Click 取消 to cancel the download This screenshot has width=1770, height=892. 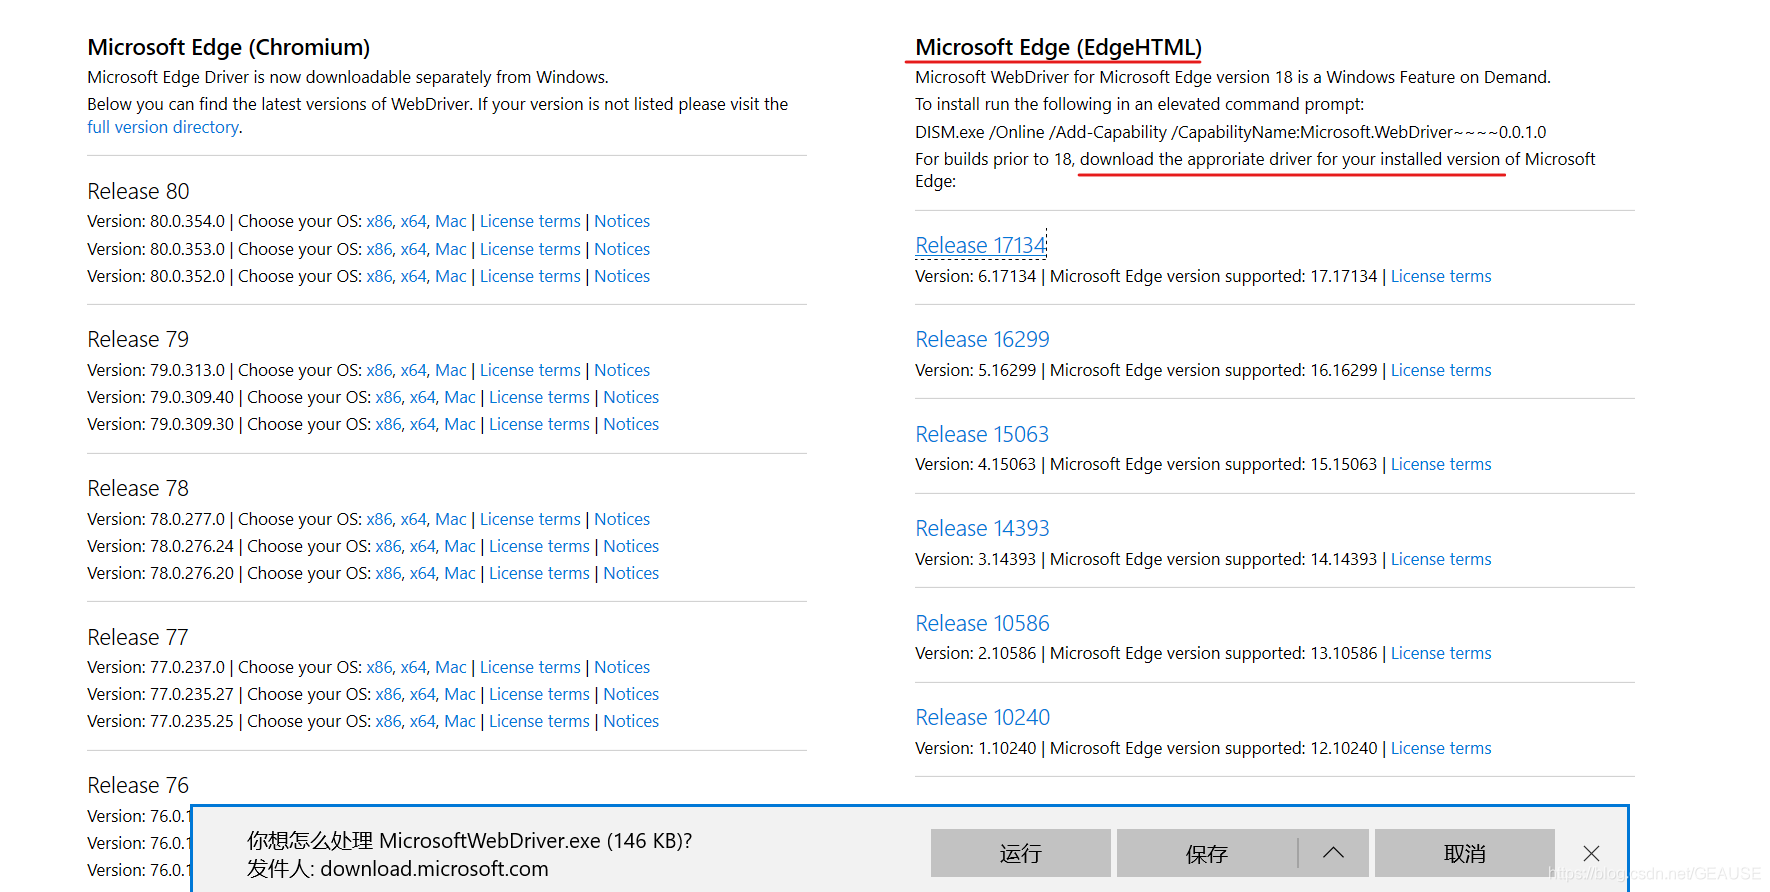[1464, 853]
